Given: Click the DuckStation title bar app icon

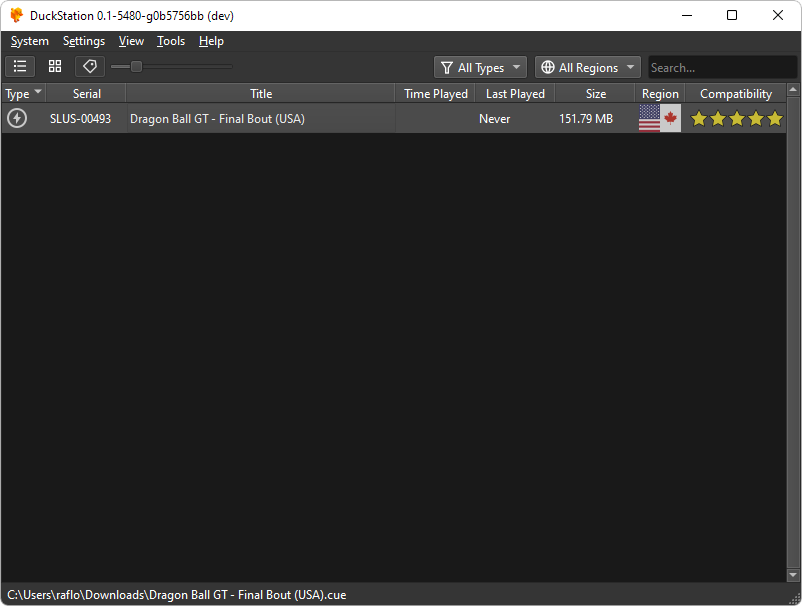Looking at the screenshot, I should 16,15.
